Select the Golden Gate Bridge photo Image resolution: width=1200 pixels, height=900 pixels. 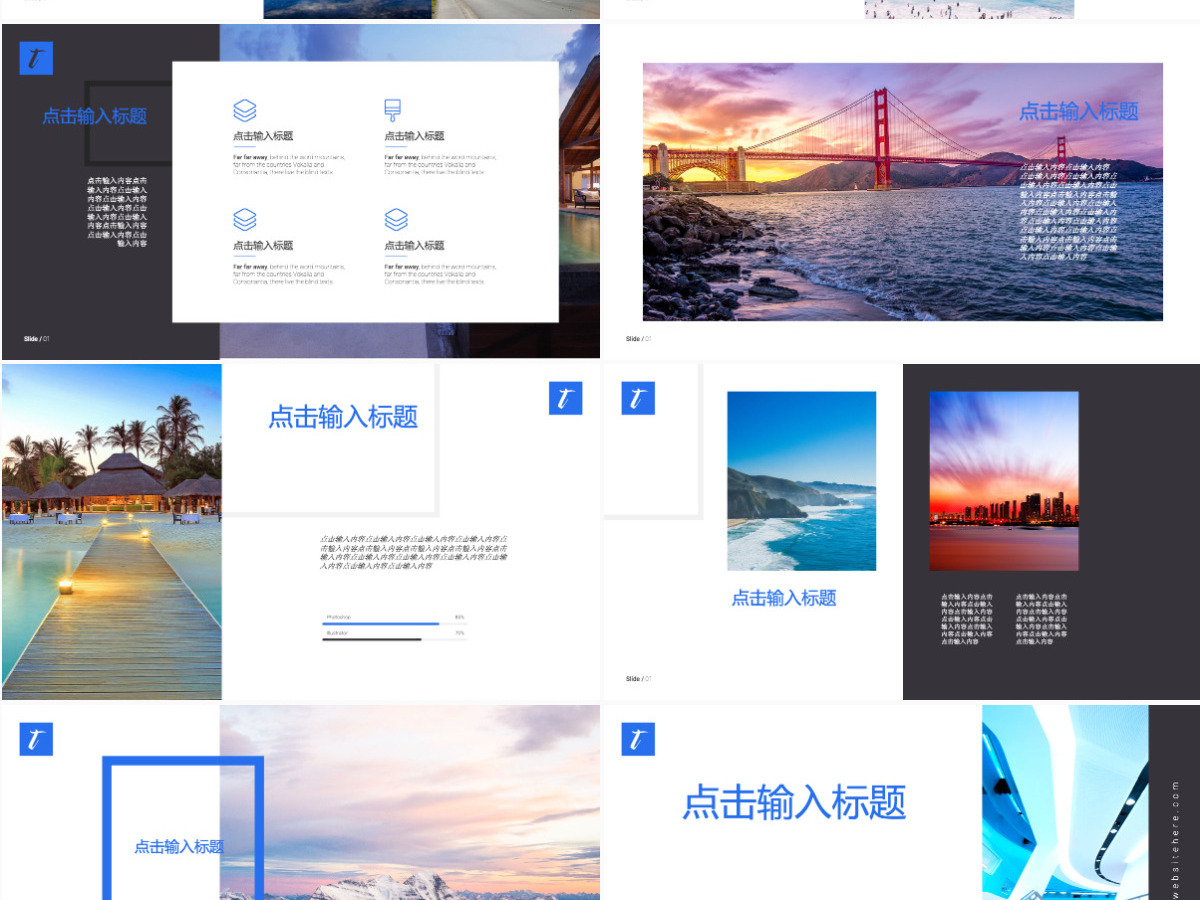[x=903, y=192]
